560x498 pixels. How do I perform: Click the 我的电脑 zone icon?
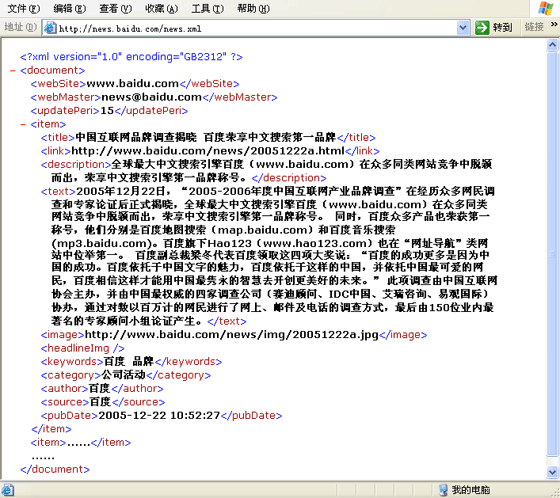443,490
